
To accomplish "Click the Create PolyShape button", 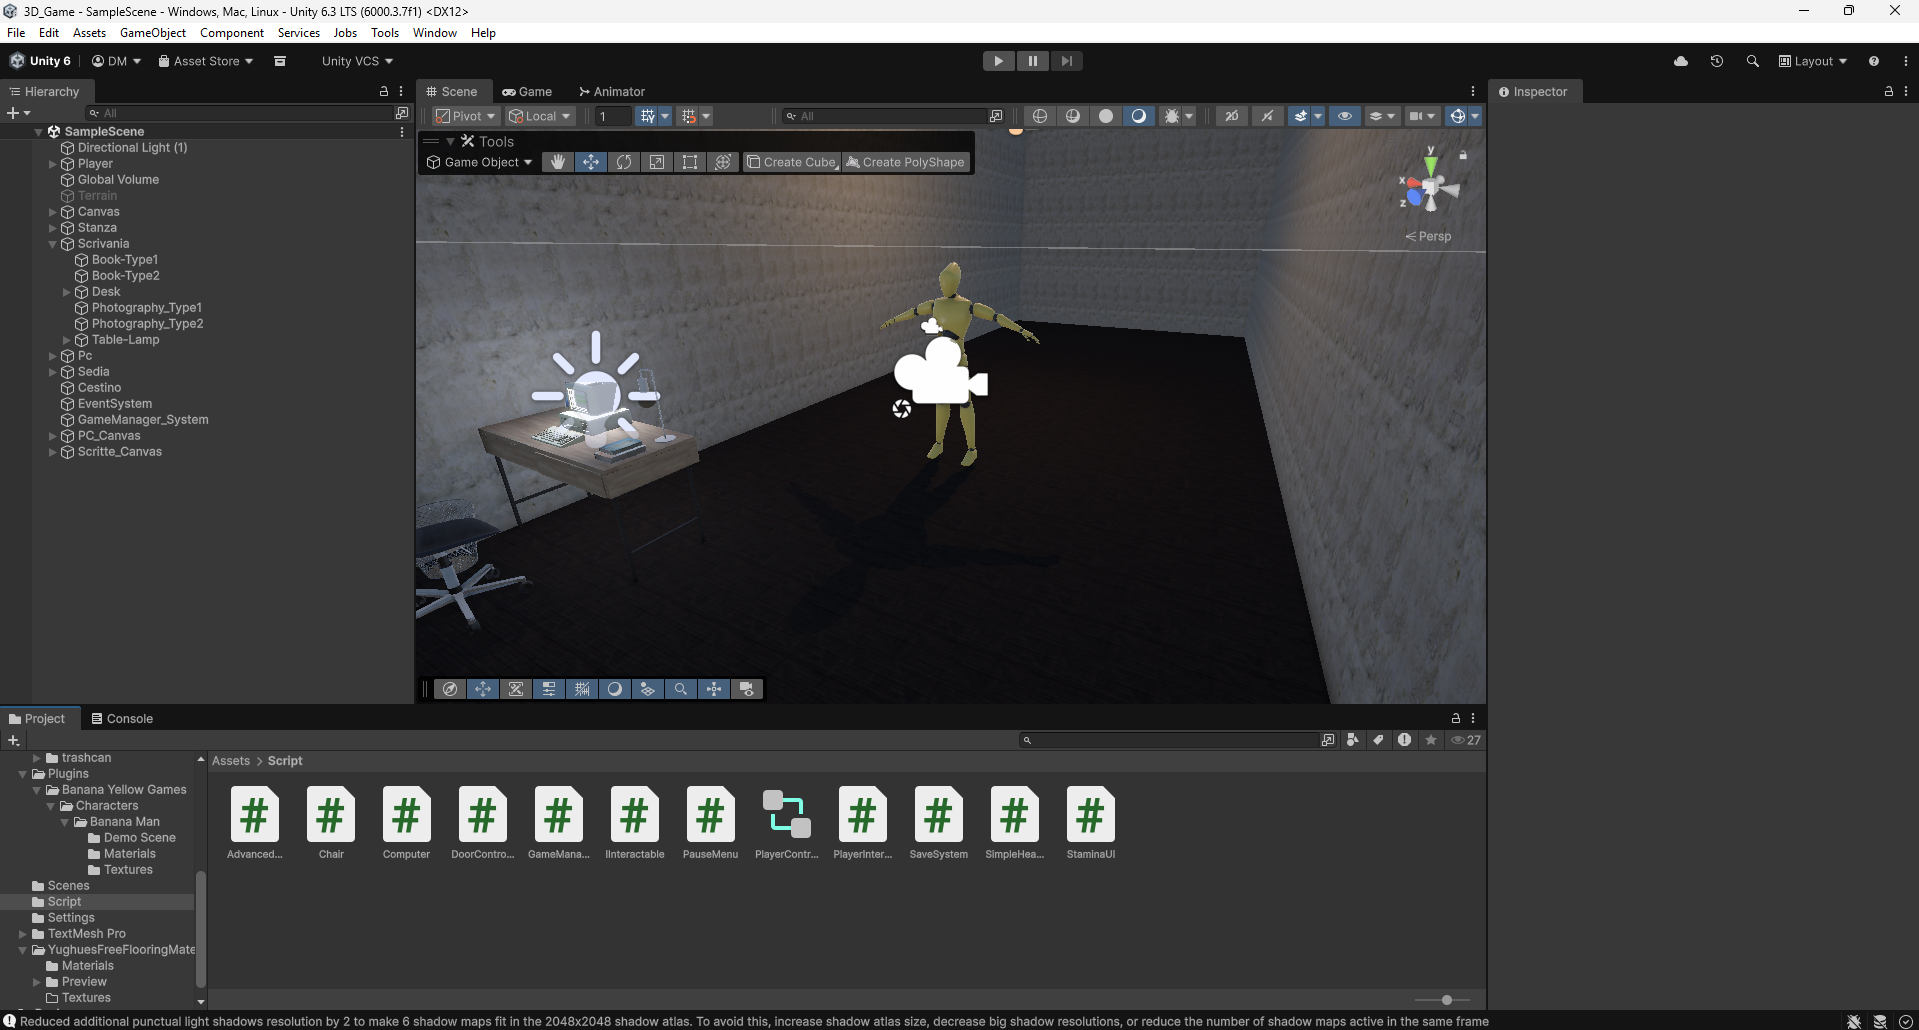I will (x=906, y=162).
